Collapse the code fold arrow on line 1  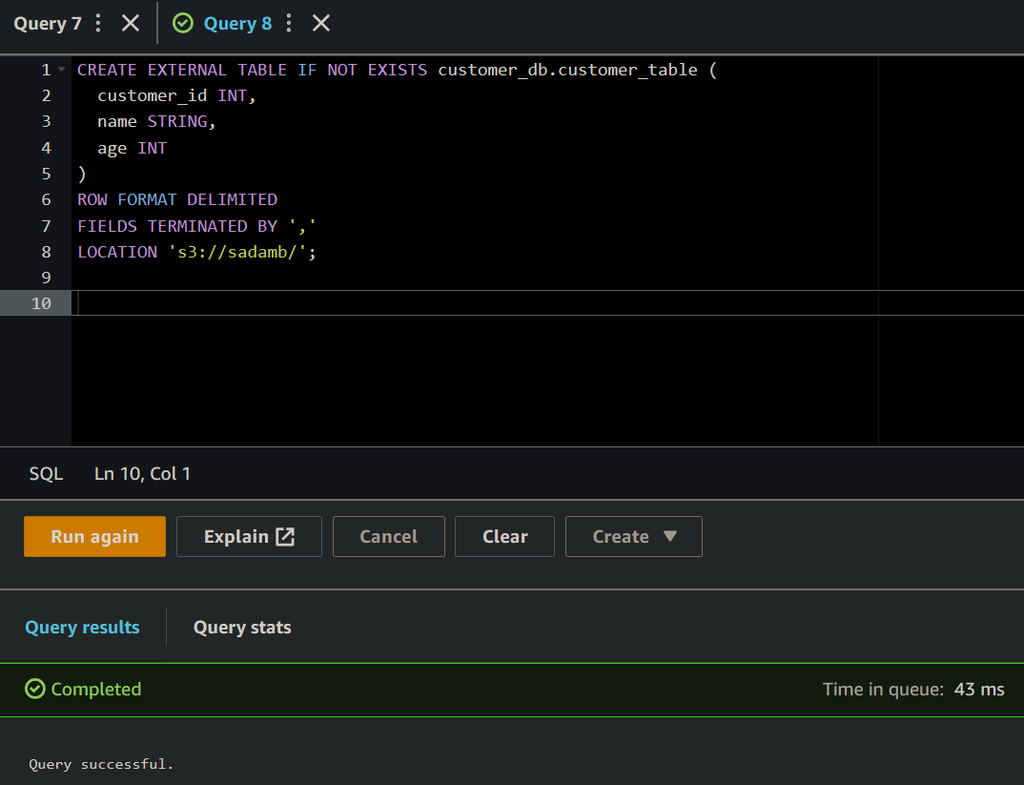[x=61, y=70]
